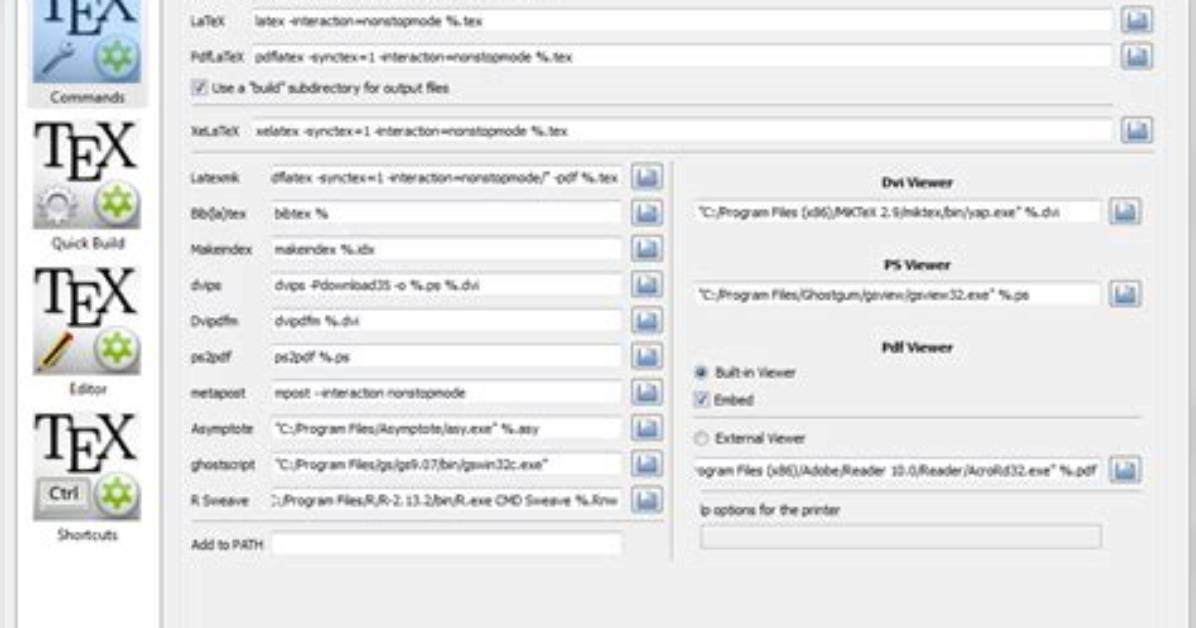The image size is (1196, 628).
Task: Browse for the Dvi Viewer program
Action: click(x=1125, y=212)
